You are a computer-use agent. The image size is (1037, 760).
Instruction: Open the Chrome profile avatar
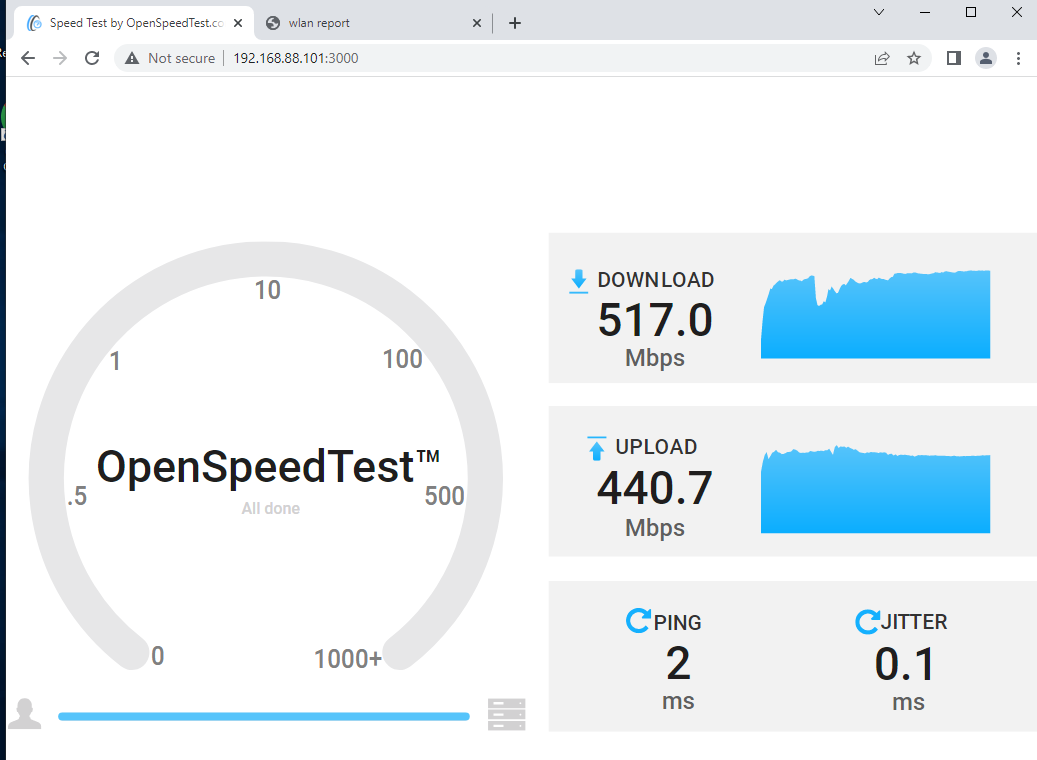985,58
